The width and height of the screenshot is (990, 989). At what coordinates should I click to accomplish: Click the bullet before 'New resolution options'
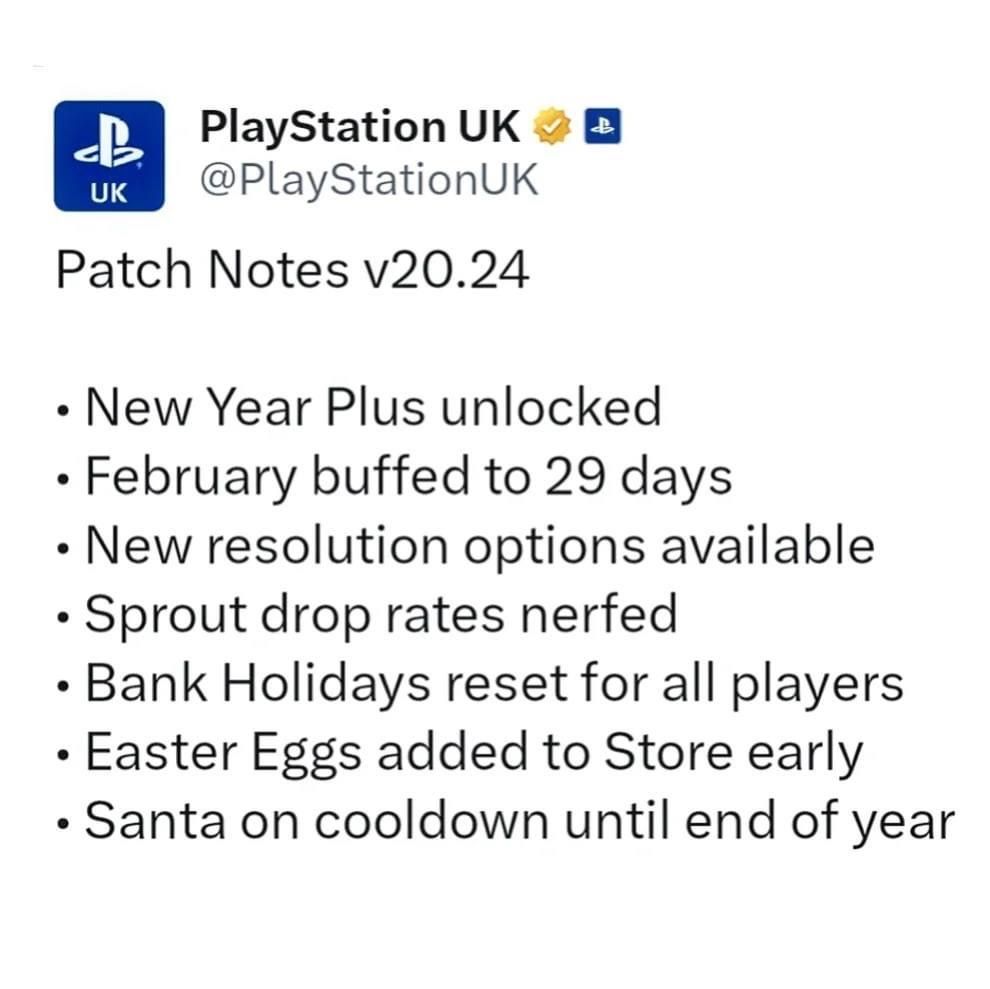click(x=64, y=550)
